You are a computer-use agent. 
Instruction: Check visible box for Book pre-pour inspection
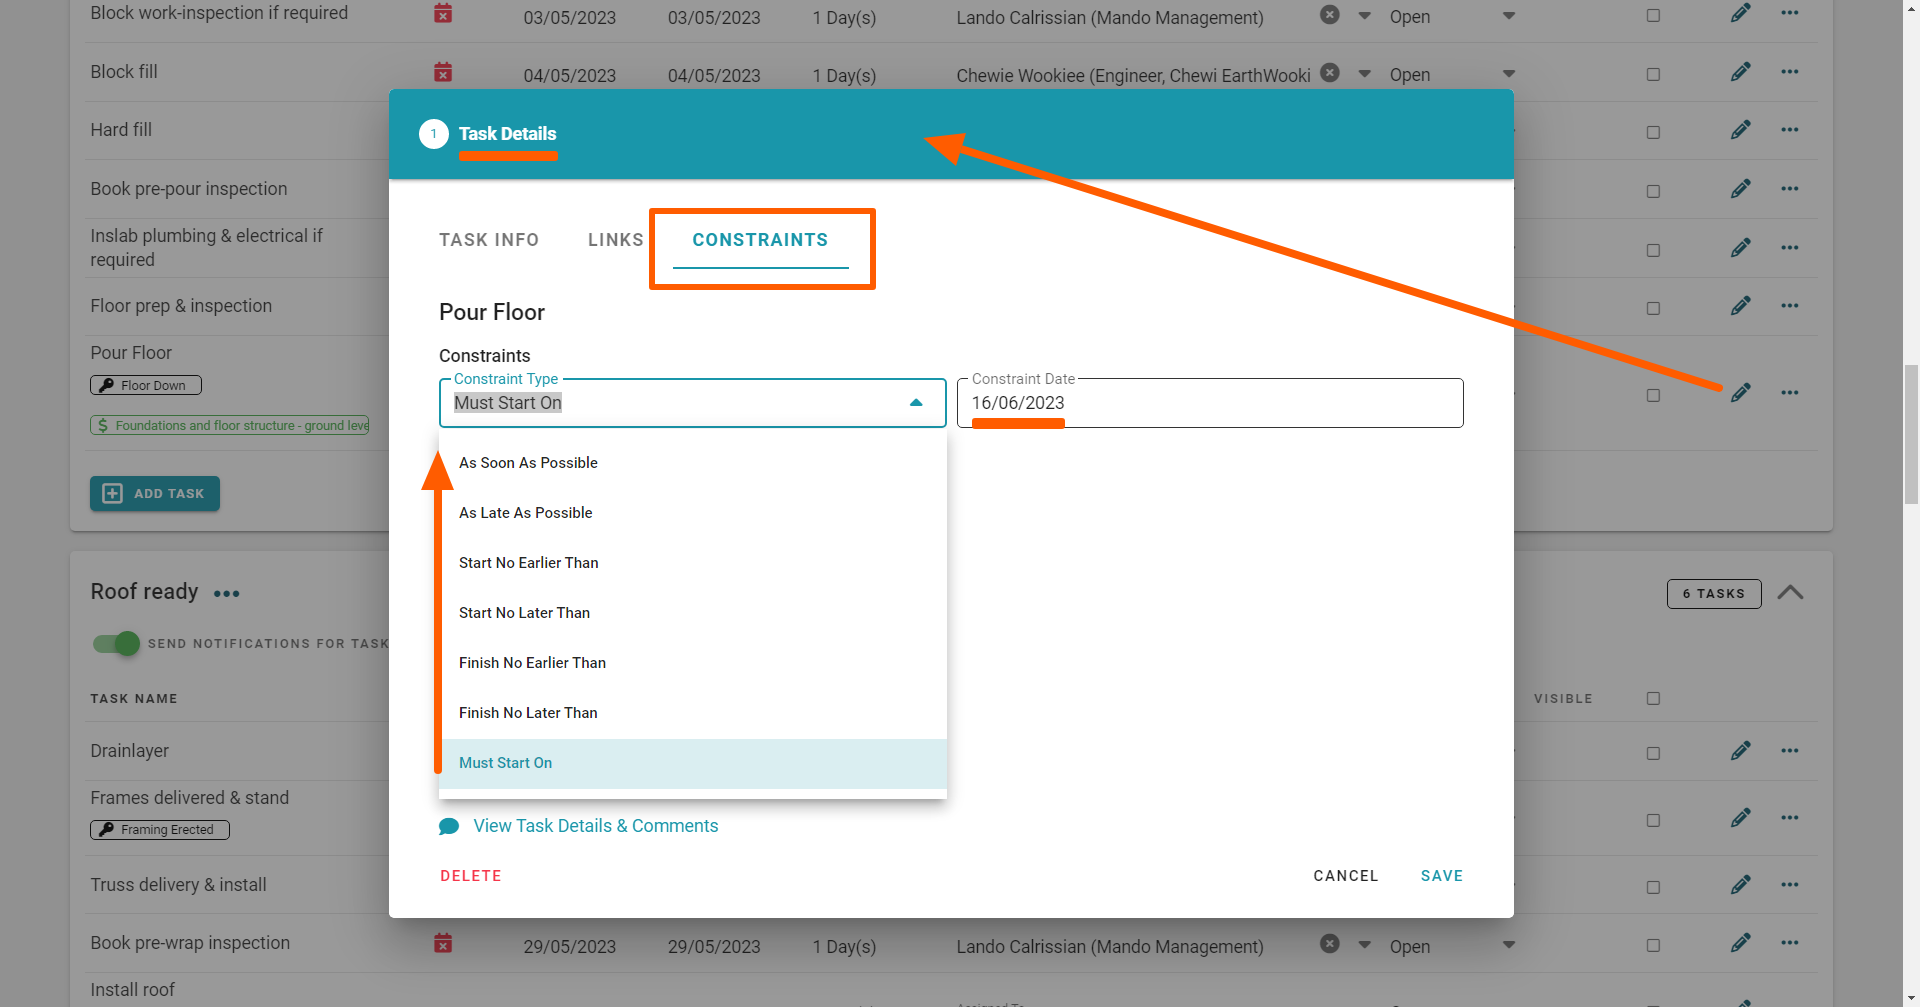pyautogui.click(x=1653, y=192)
